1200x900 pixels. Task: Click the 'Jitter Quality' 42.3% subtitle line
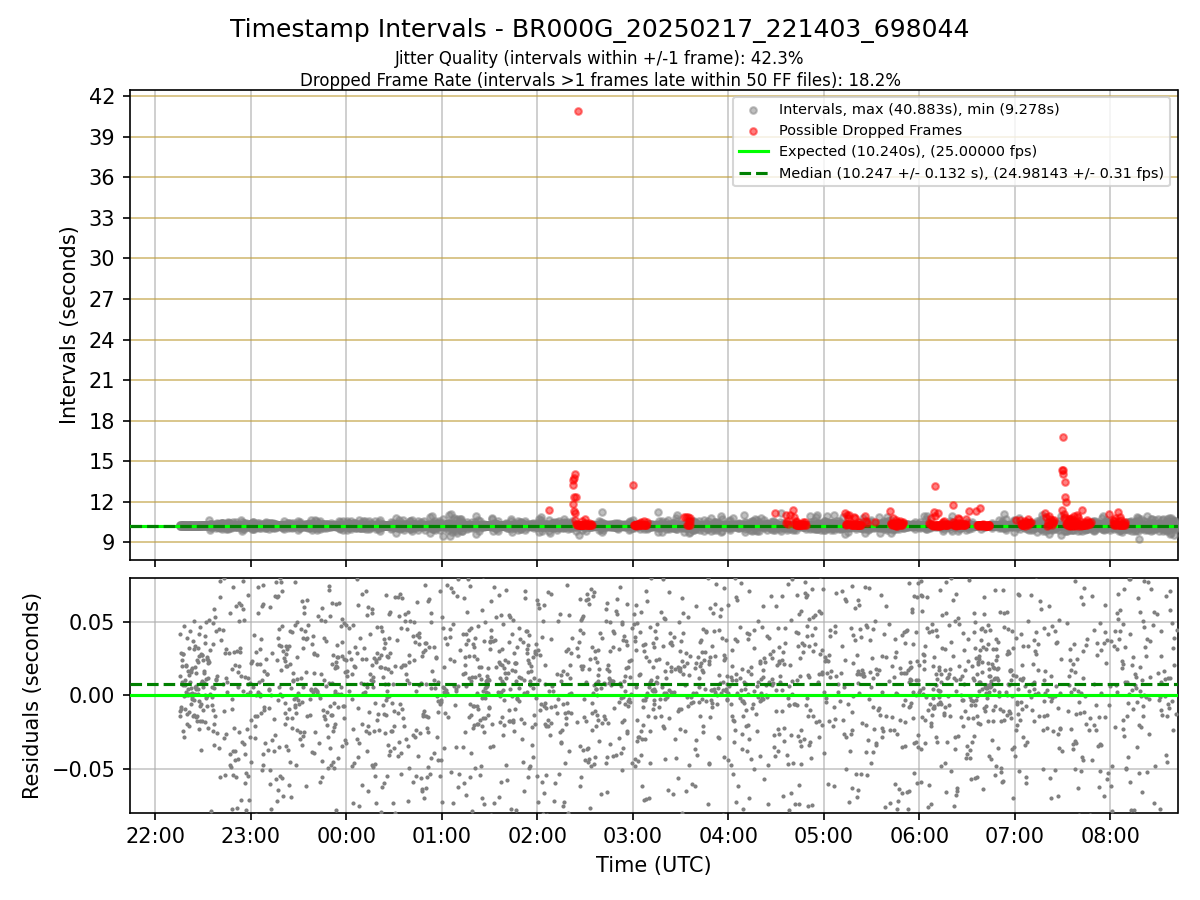click(x=599, y=58)
